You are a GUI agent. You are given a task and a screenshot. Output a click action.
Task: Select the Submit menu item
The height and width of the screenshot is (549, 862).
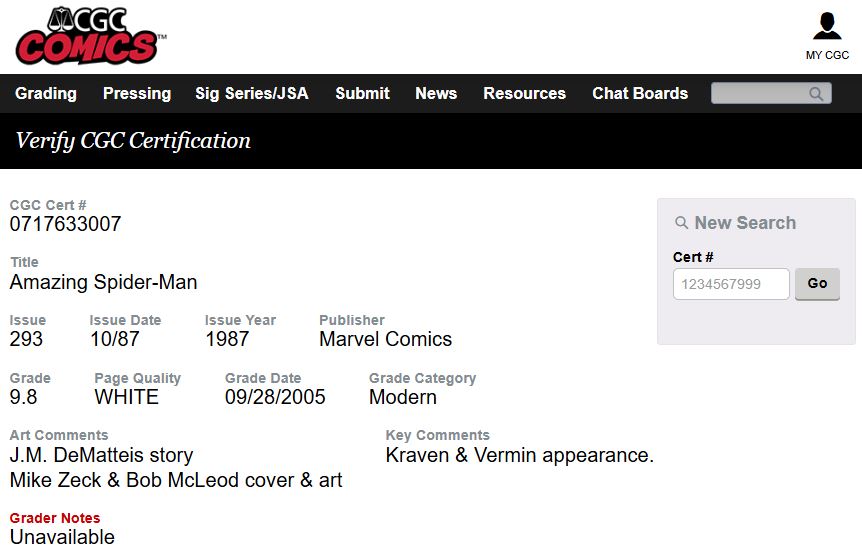362,93
